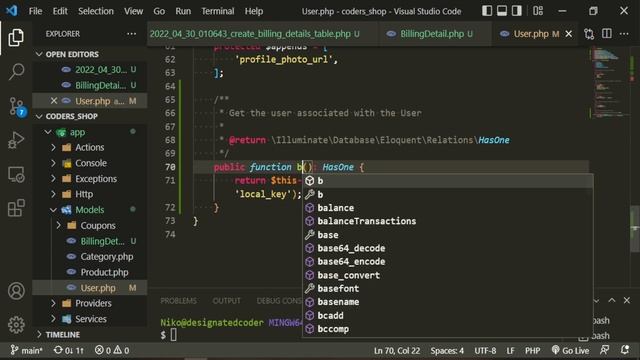The height and width of the screenshot is (360, 640).
Task: Expand the Console folder
Action: (53, 163)
